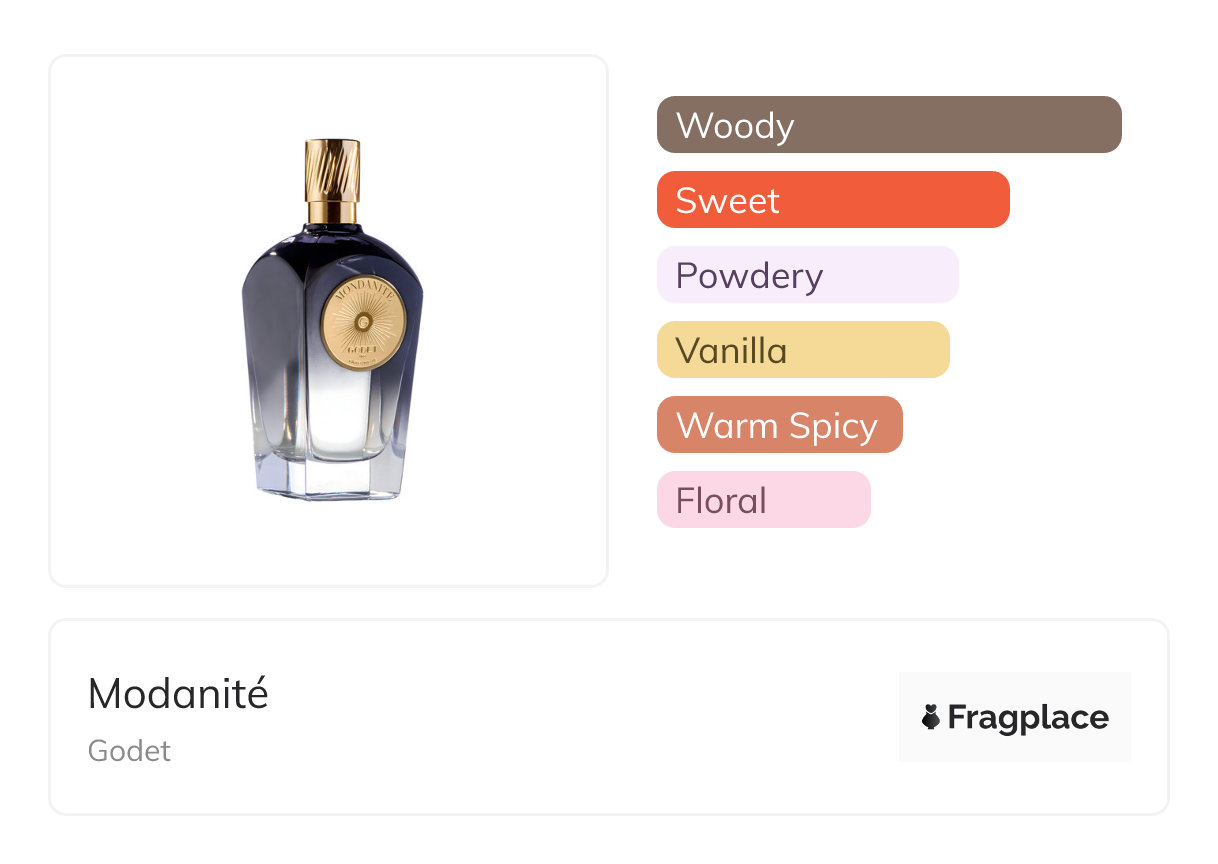Click the gold neck collar below the cap
Image resolution: width=1218 pixels, height=864 pixels.
pyautogui.click(x=332, y=211)
